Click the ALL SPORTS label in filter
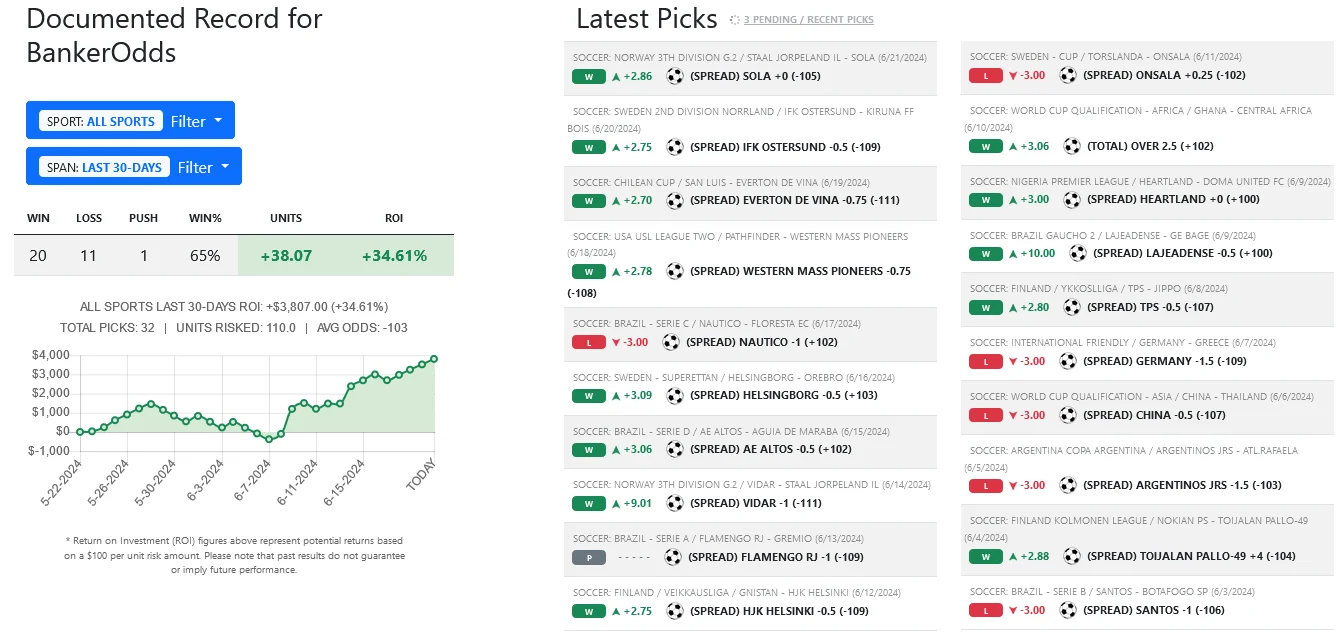 pyautogui.click(x=120, y=121)
